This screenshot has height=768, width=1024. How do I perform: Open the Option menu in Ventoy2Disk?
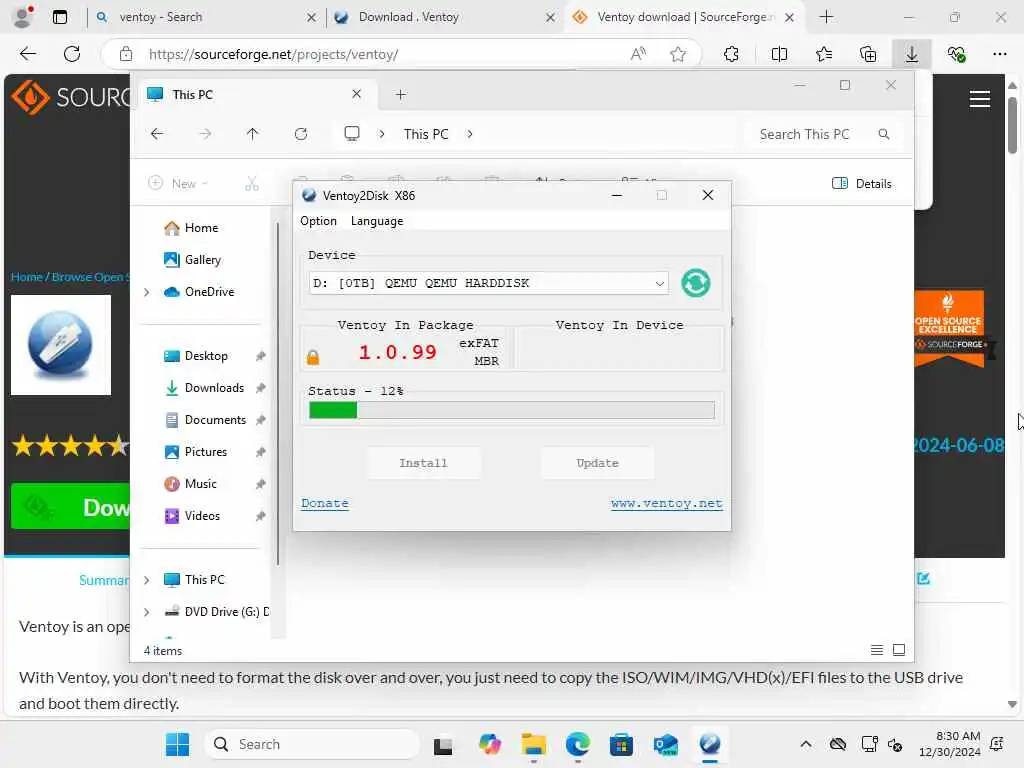pyautogui.click(x=318, y=221)
